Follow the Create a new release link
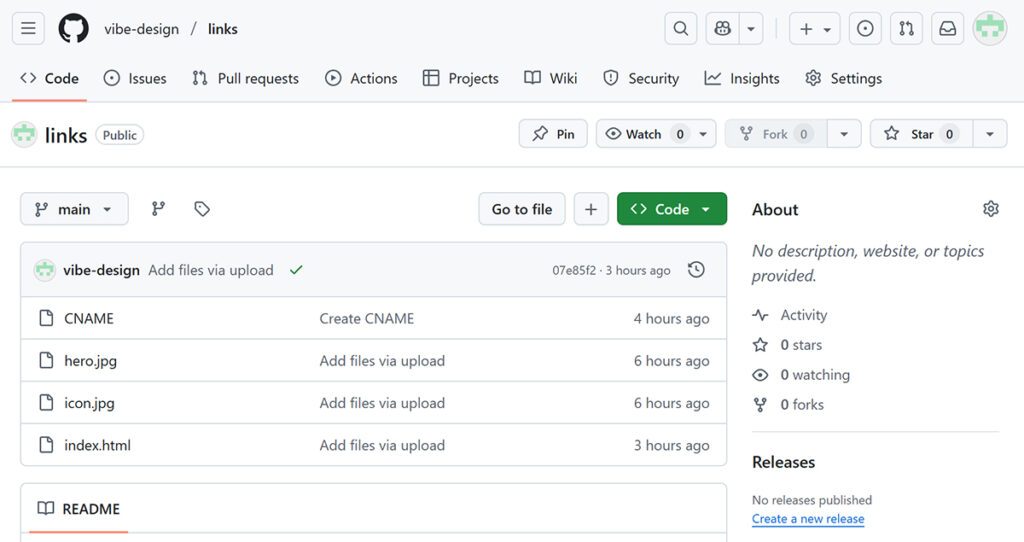Viewport: 1024px width, 542px height. [807, 519]
